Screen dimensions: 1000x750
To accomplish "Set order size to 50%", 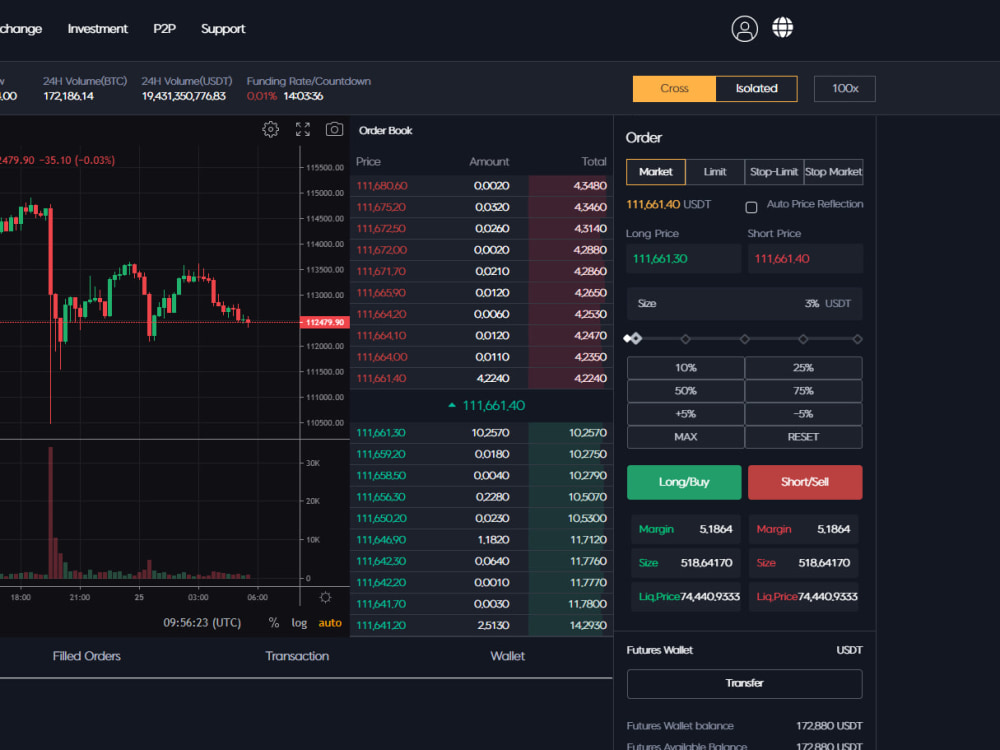I will (x=686, y=391).
